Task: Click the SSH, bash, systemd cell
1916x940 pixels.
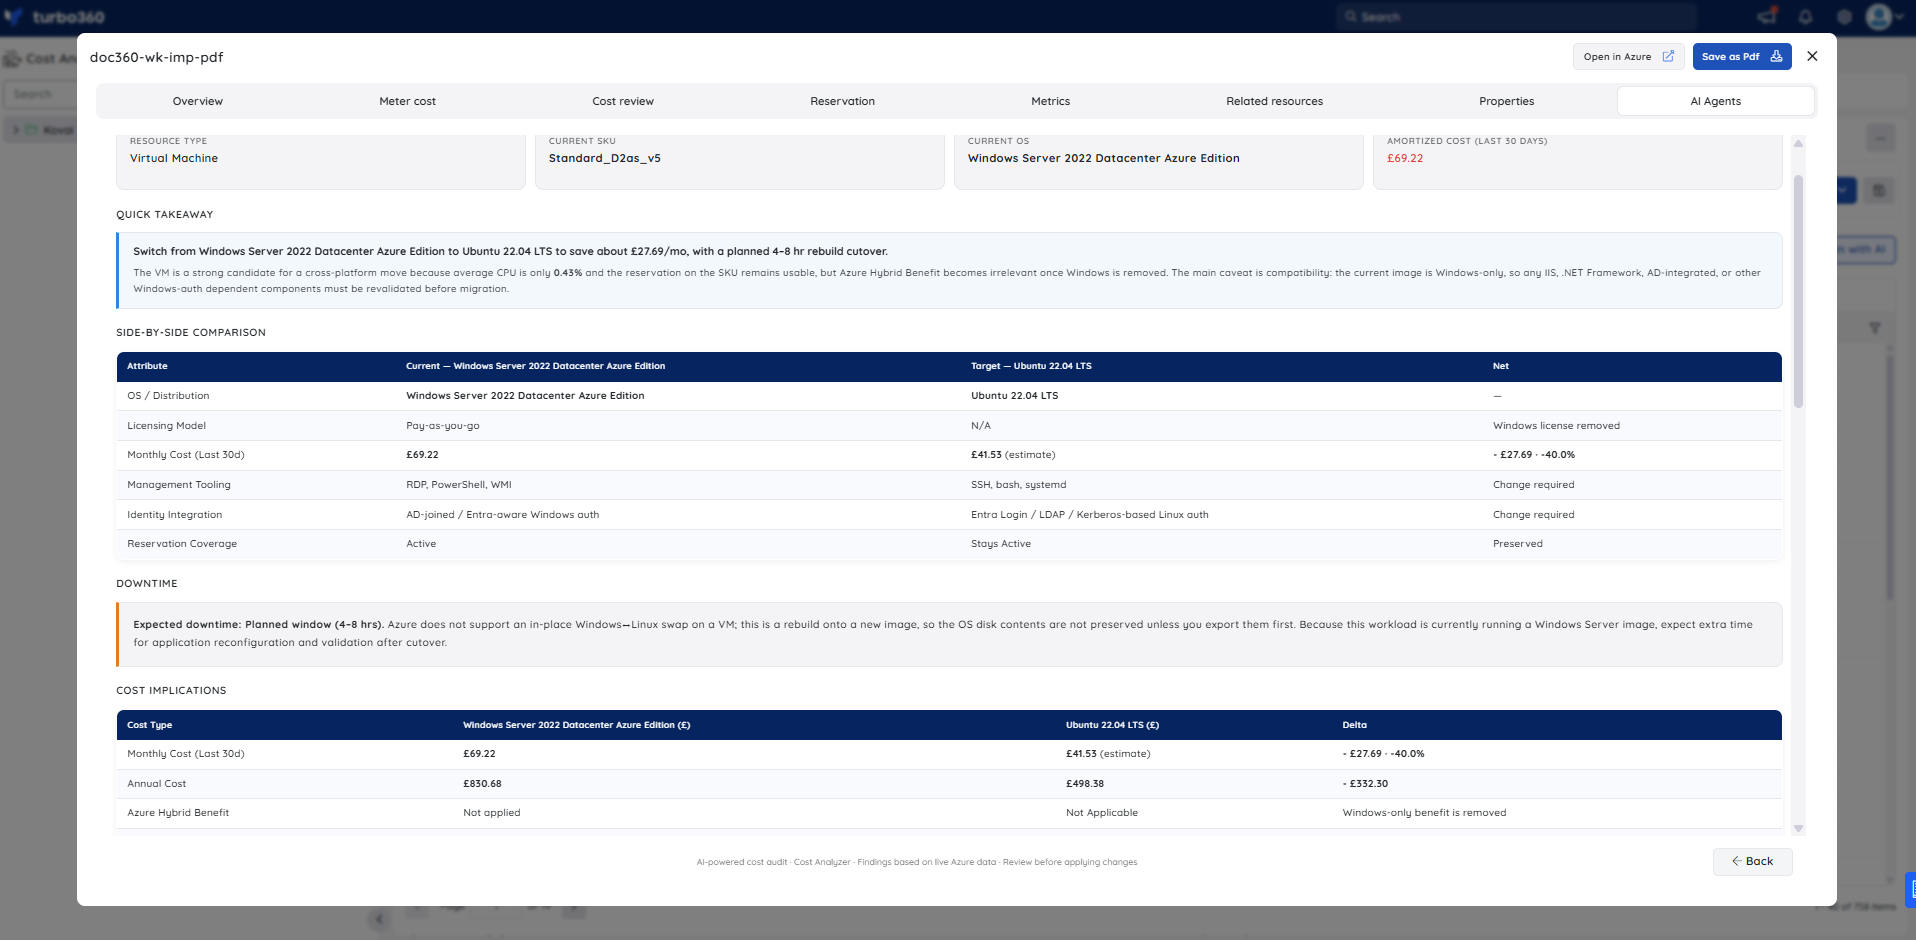Action: 1018,485
